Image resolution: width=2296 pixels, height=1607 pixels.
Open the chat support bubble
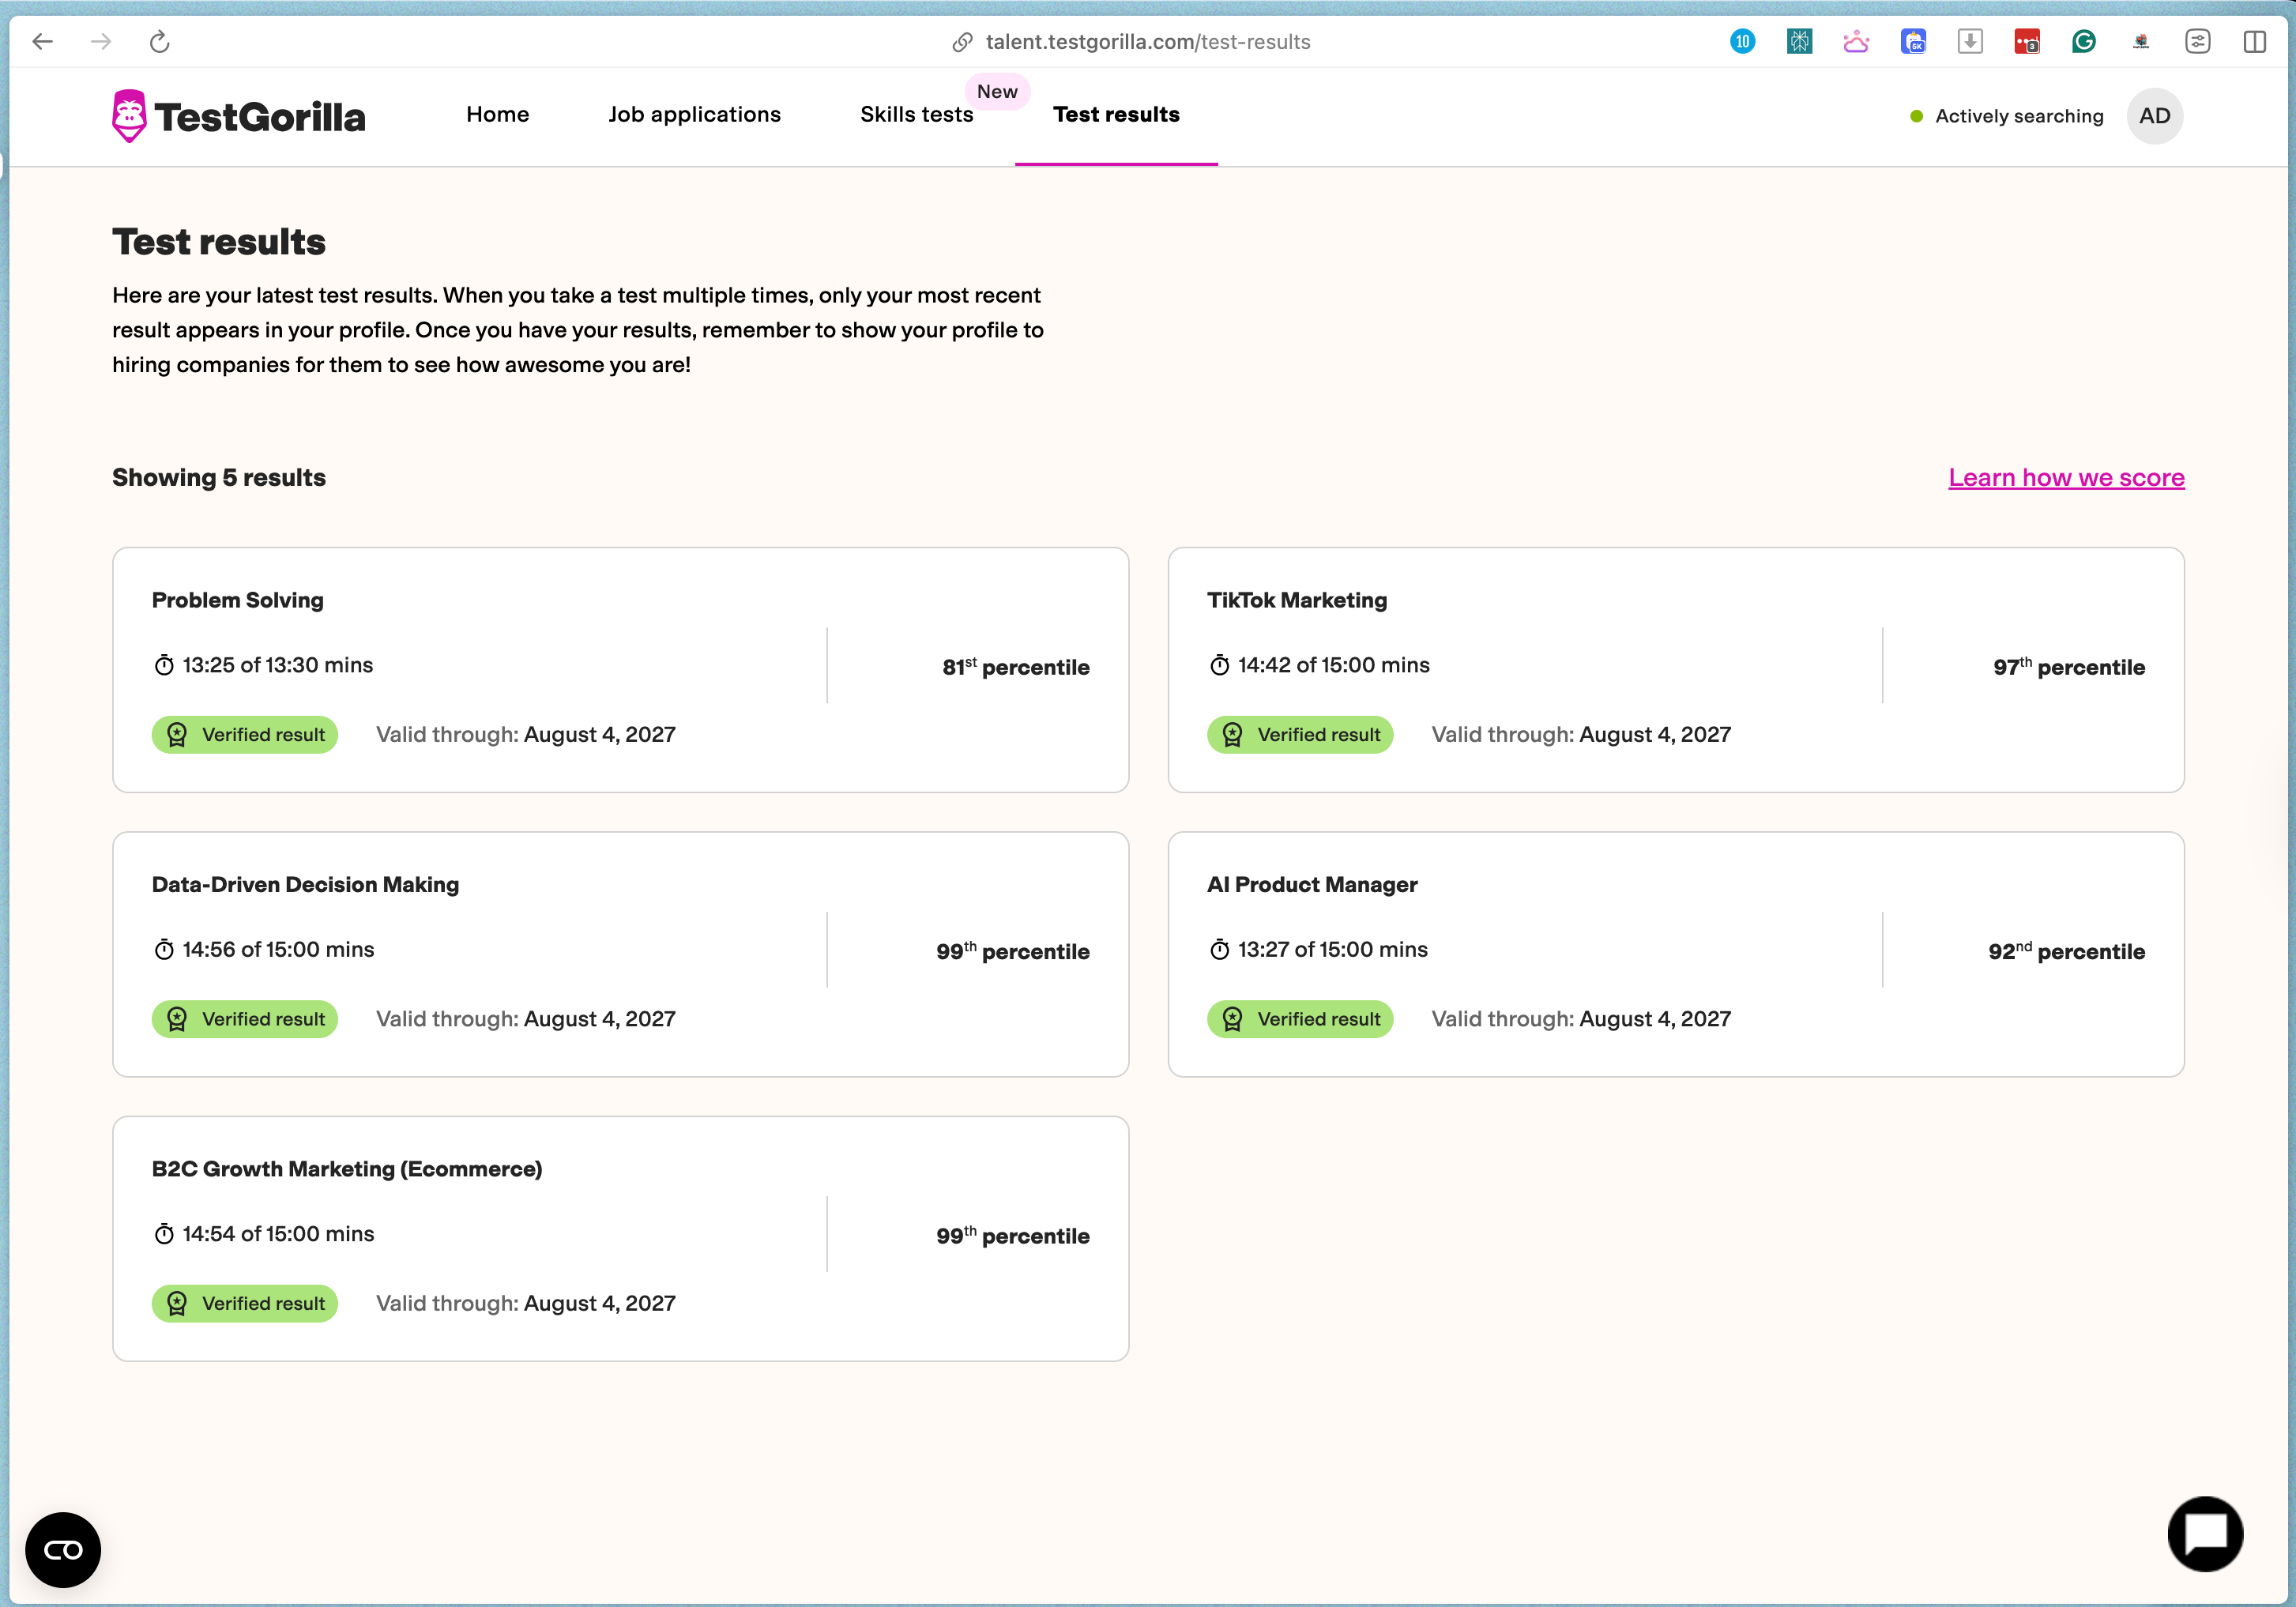(2204, 1533)
